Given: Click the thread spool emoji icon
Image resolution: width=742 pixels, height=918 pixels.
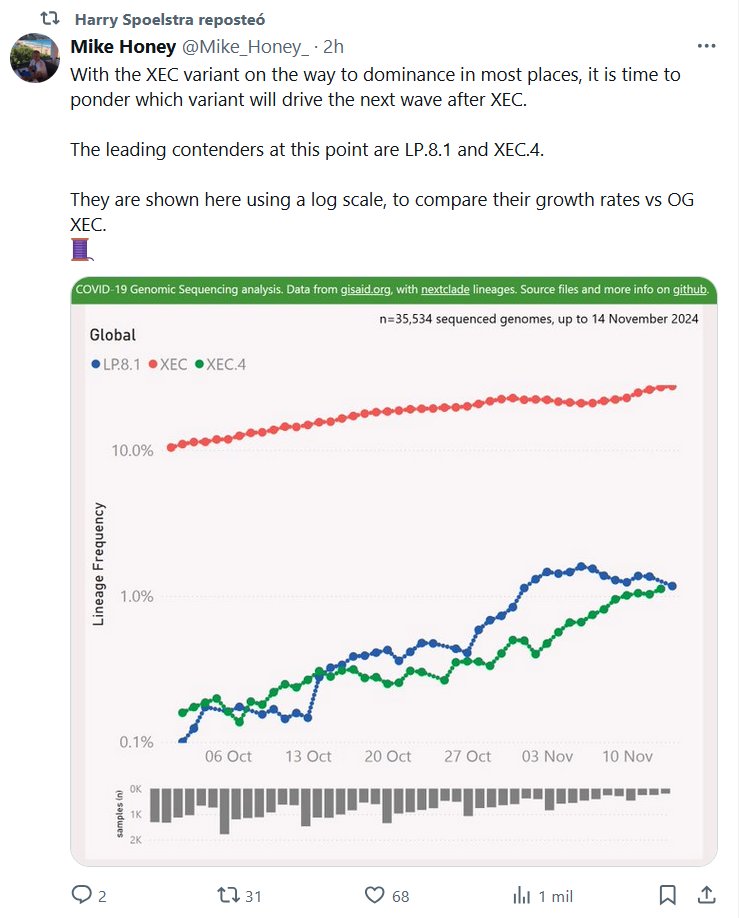Looking at the screenshot, I should pyautogui.click(x=81, y=250).
